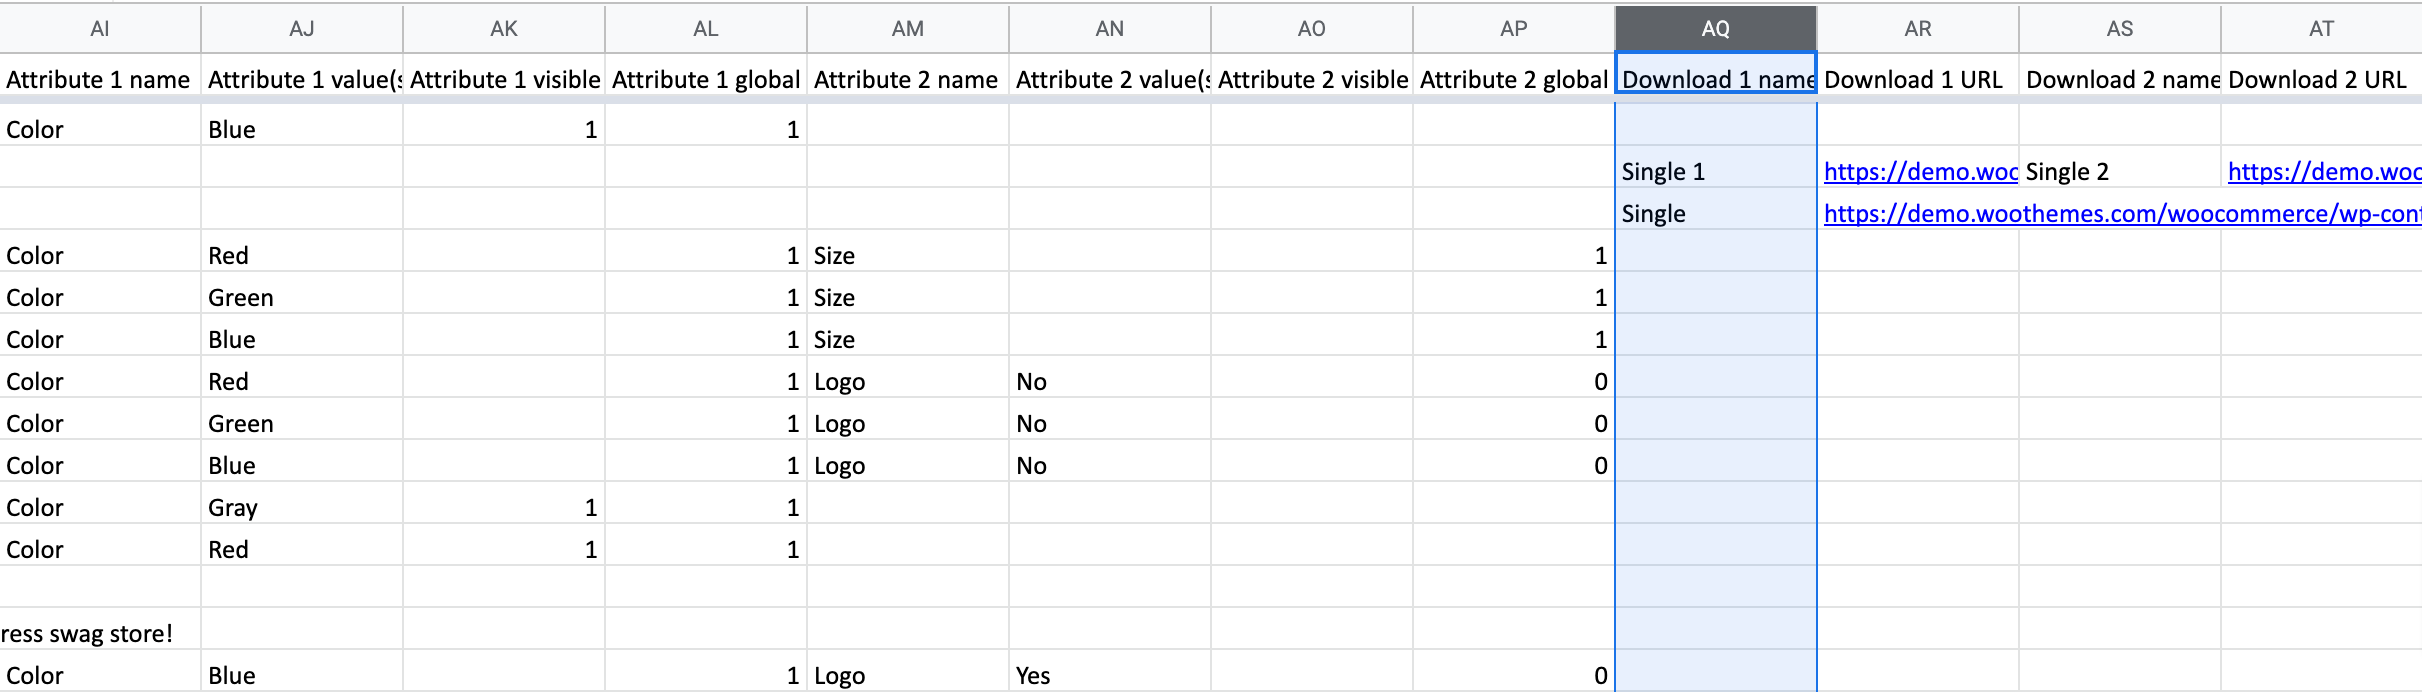Click the "Attribute 1 name" header cell

pos(99,80)
